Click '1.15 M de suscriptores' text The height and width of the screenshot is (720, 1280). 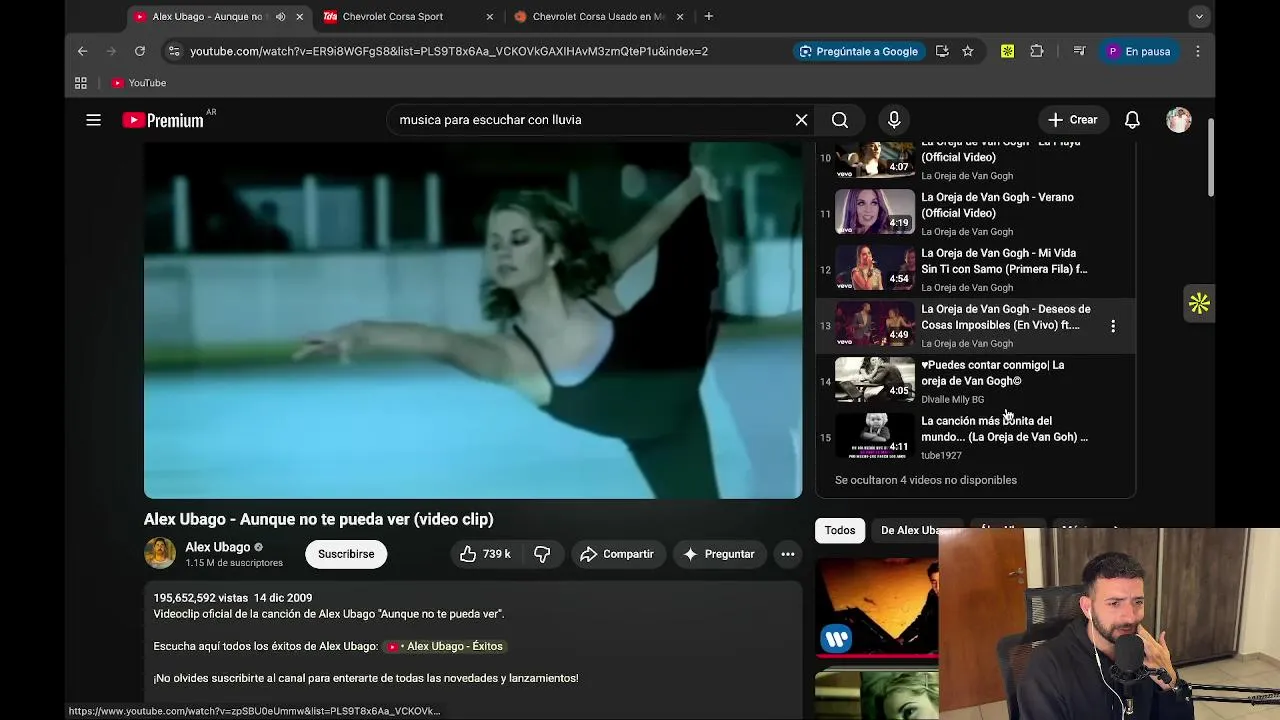(234, 563)
